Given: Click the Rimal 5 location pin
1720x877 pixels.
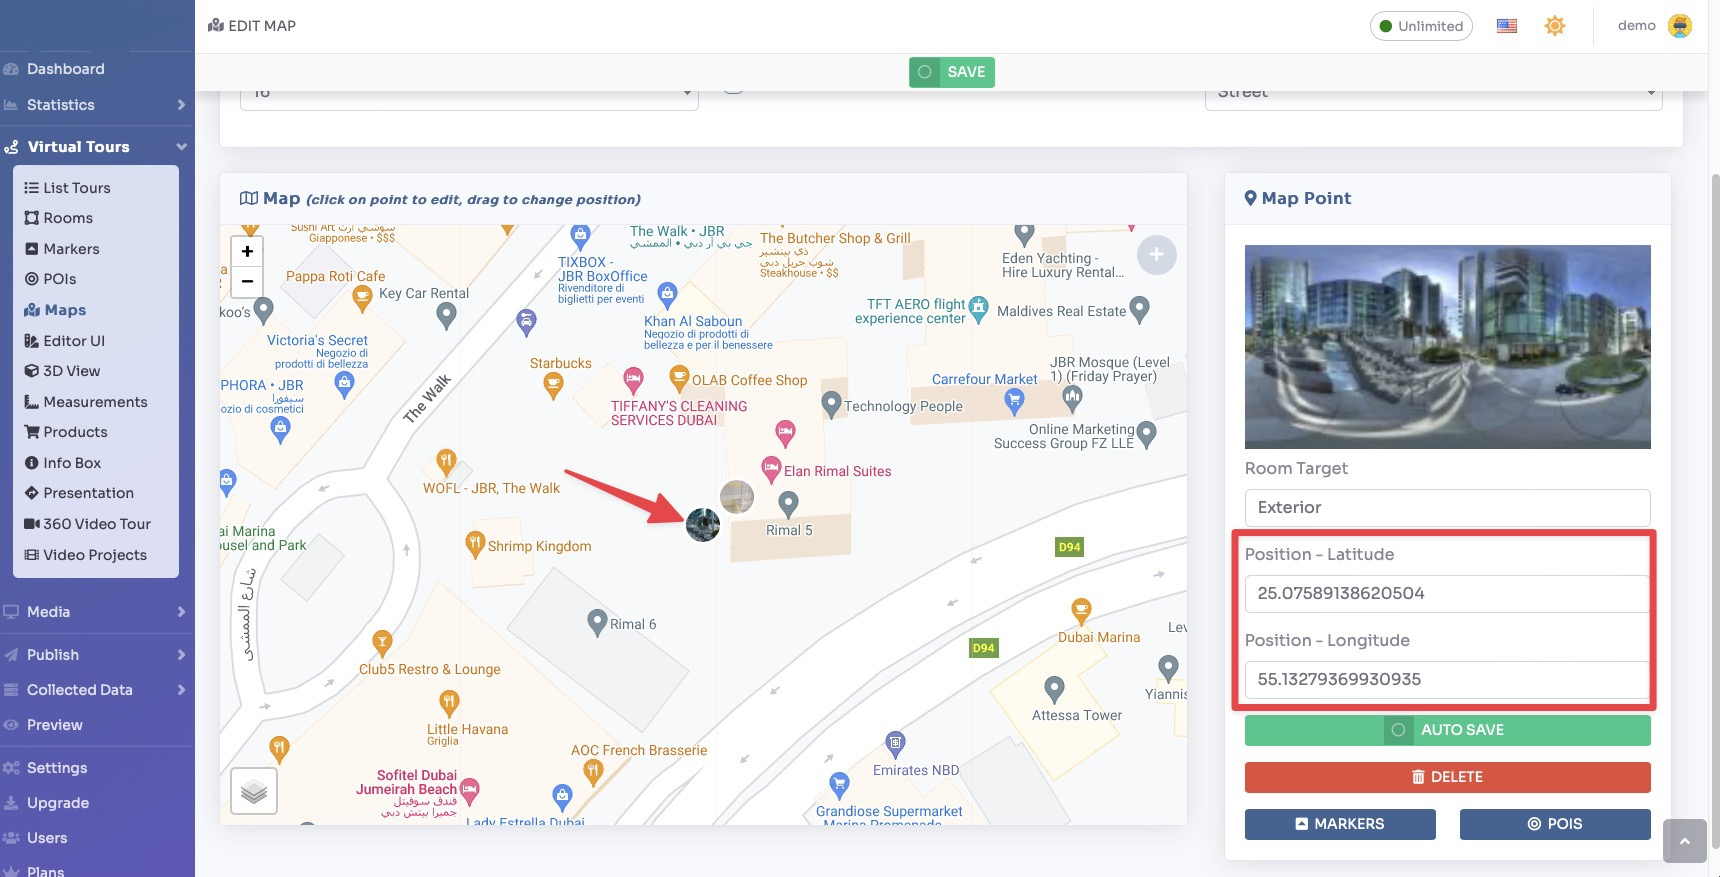Looking at the screenshot, I should (x=788, y=504).
